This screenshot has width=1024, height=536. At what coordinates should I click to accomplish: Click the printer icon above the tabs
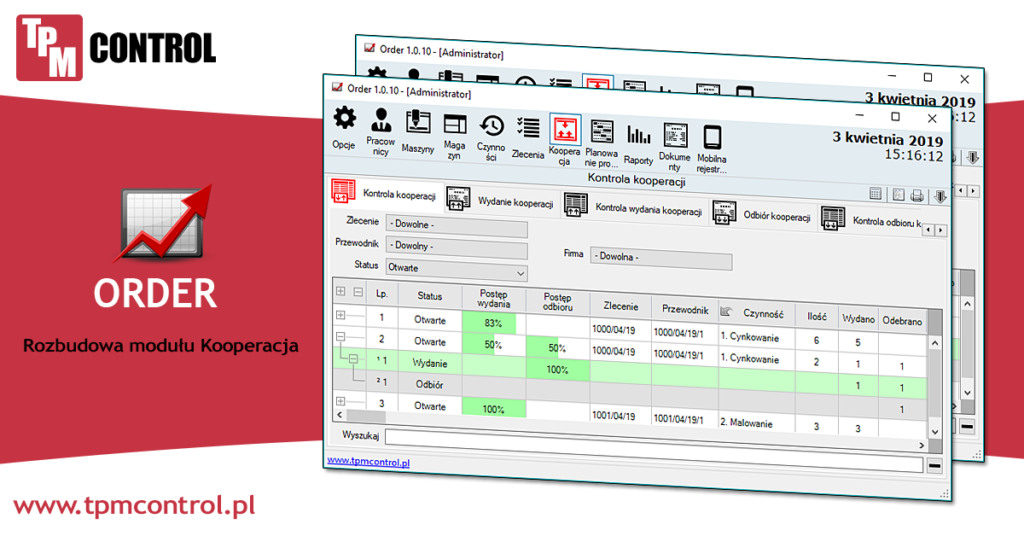pos(917,196)
